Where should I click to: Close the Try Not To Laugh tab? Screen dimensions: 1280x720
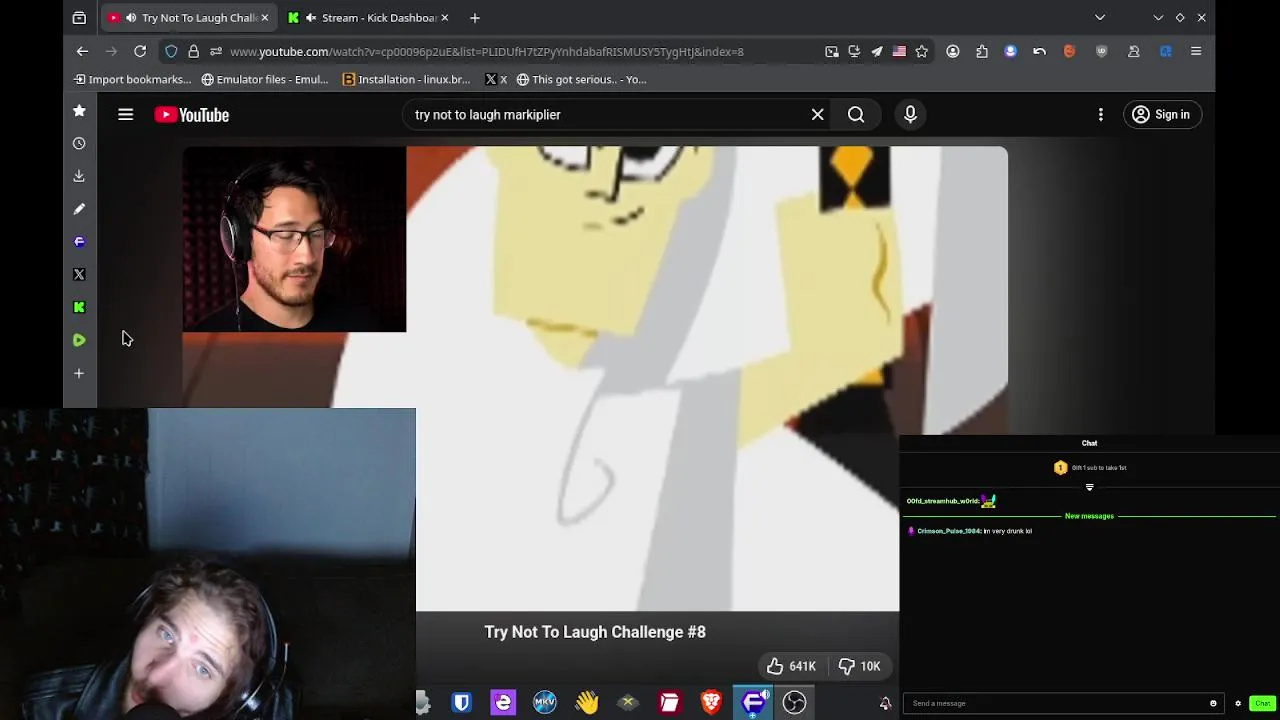click(265, 17)
